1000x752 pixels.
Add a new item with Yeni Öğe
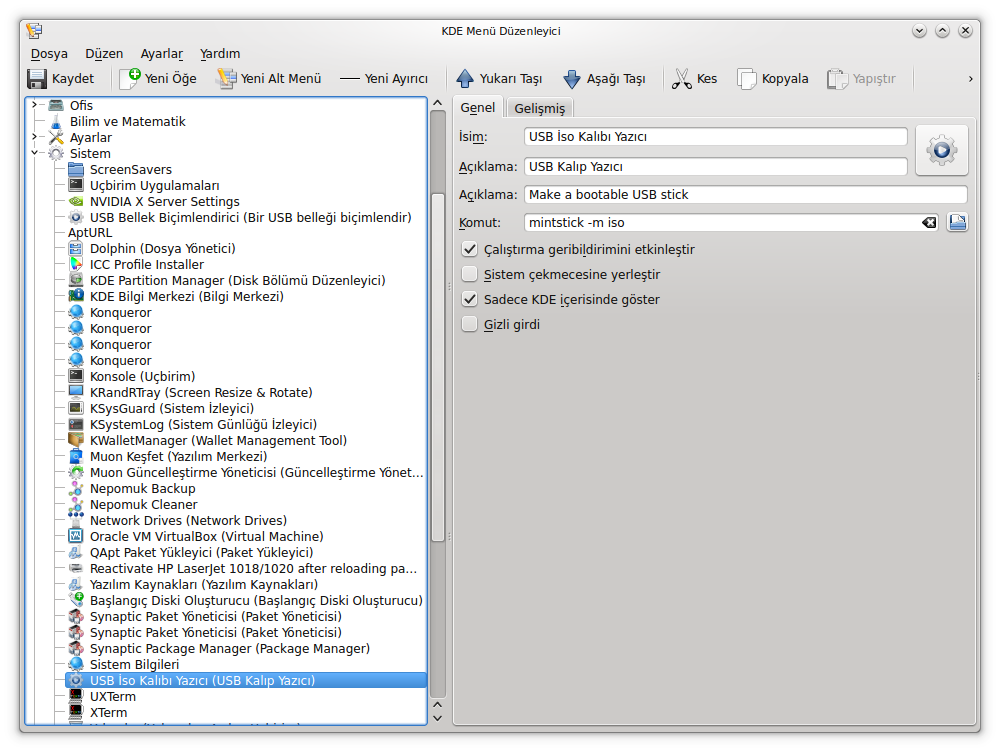[x=158, y=78]
